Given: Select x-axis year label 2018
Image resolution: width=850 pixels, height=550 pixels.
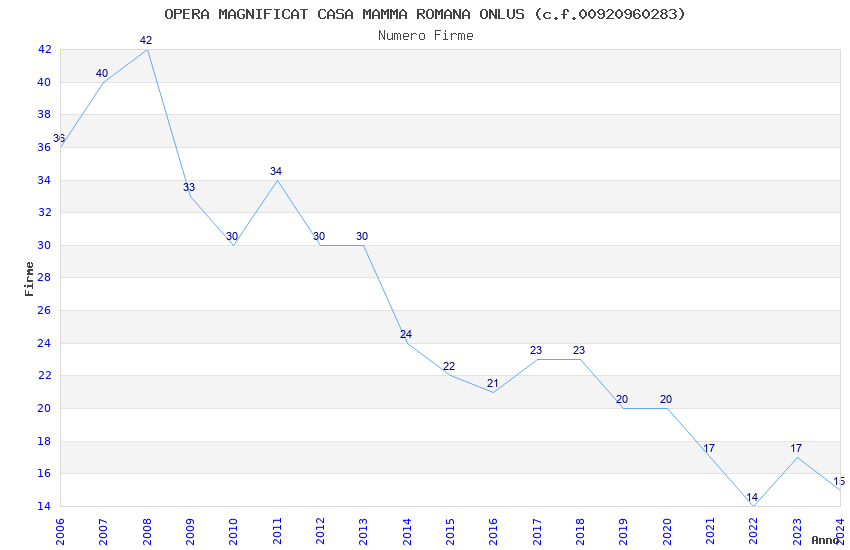Looking at the screenshot, I should click(x=580, y=531).
